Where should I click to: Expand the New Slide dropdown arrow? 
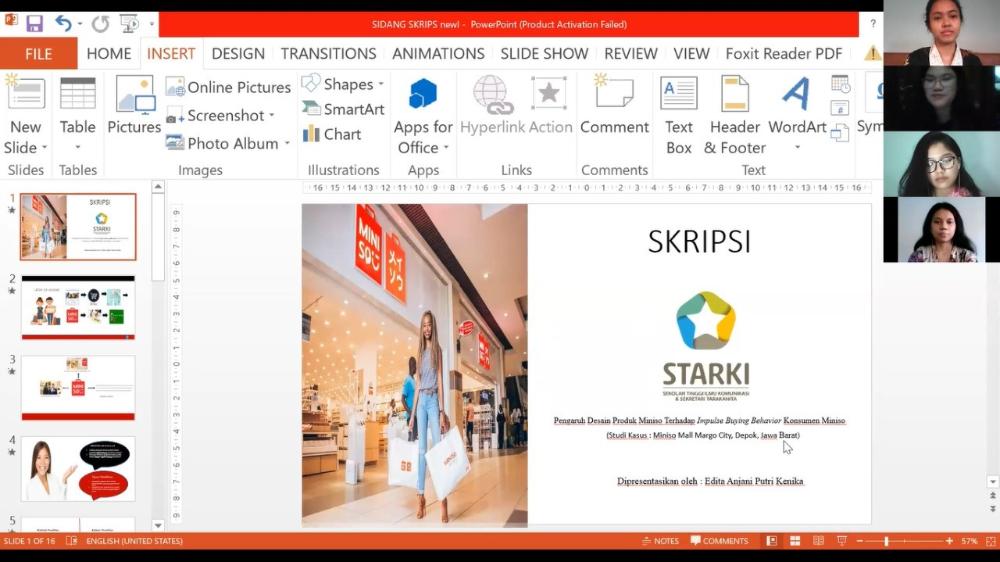pyautogui.click(x=45, y=147)
